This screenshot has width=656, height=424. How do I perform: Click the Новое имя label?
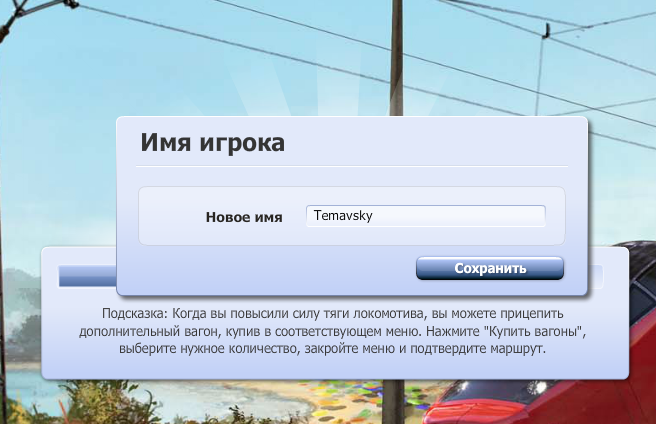244,217
